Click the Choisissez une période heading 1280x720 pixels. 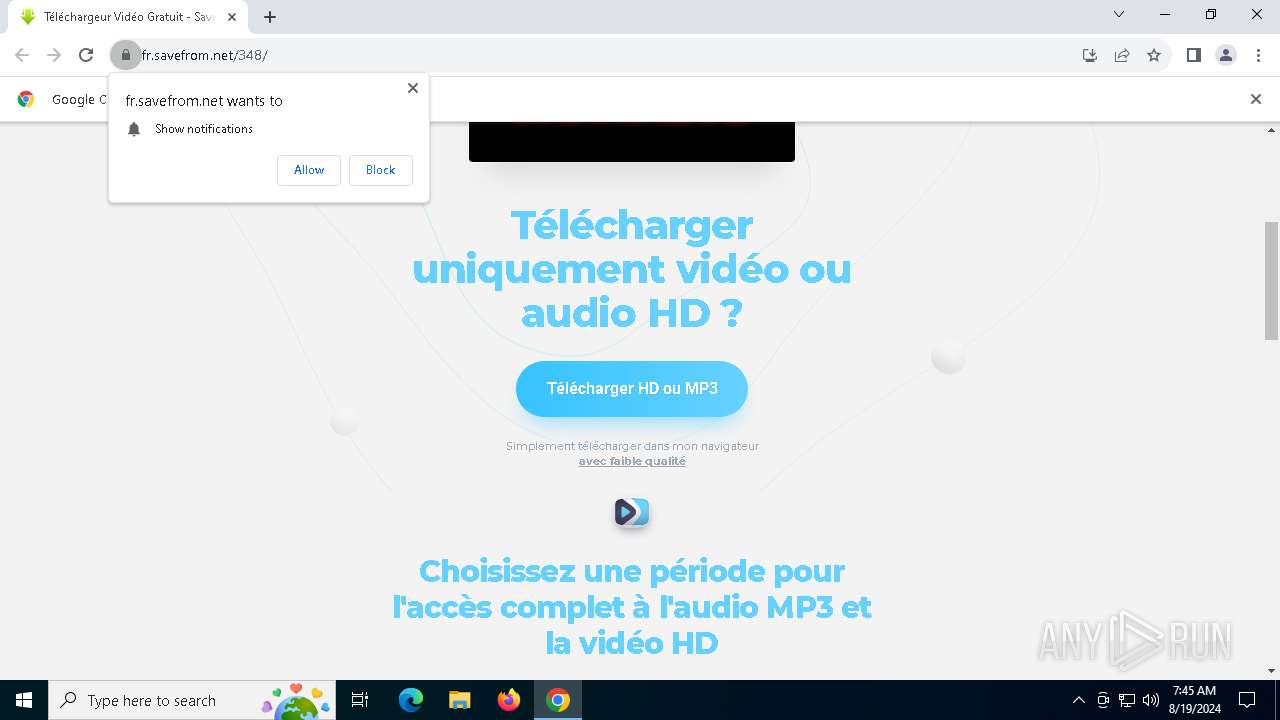(632, 606)
